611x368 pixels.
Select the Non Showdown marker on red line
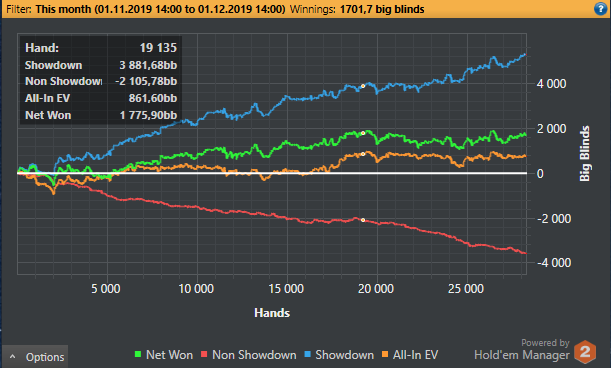[363, 220]
